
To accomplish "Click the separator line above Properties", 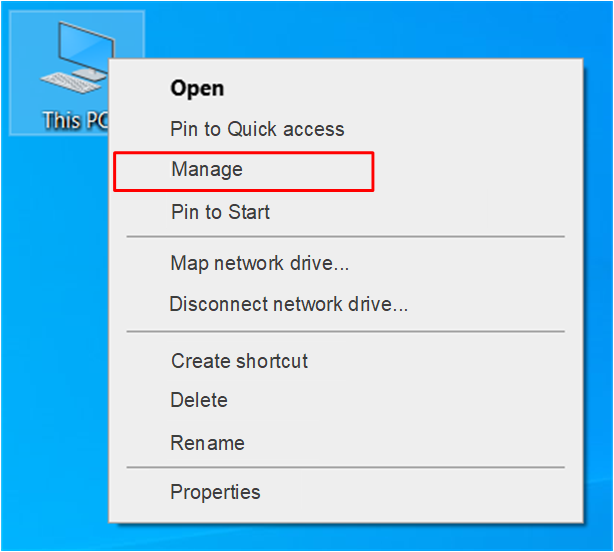I will click(x=345, y=467).
